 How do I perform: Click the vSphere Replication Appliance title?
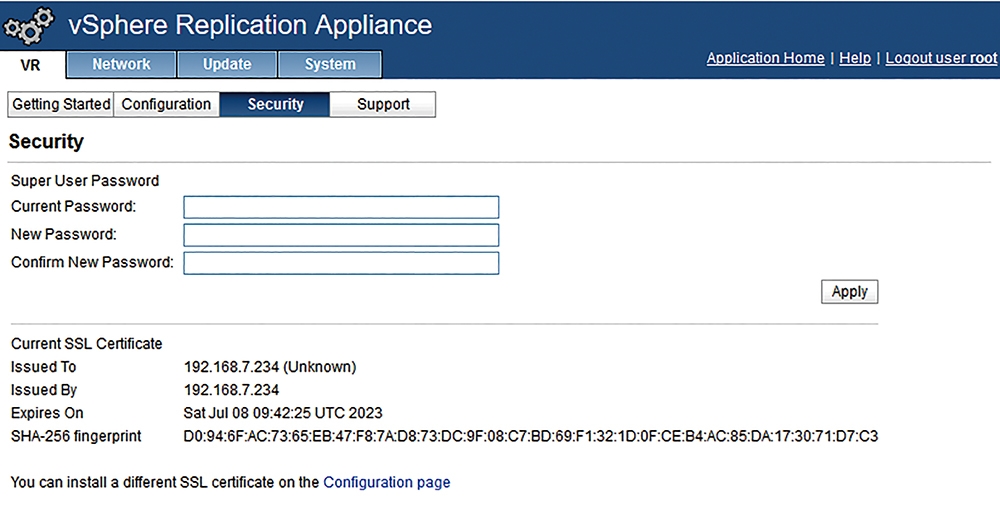click(x=250, y=25)
